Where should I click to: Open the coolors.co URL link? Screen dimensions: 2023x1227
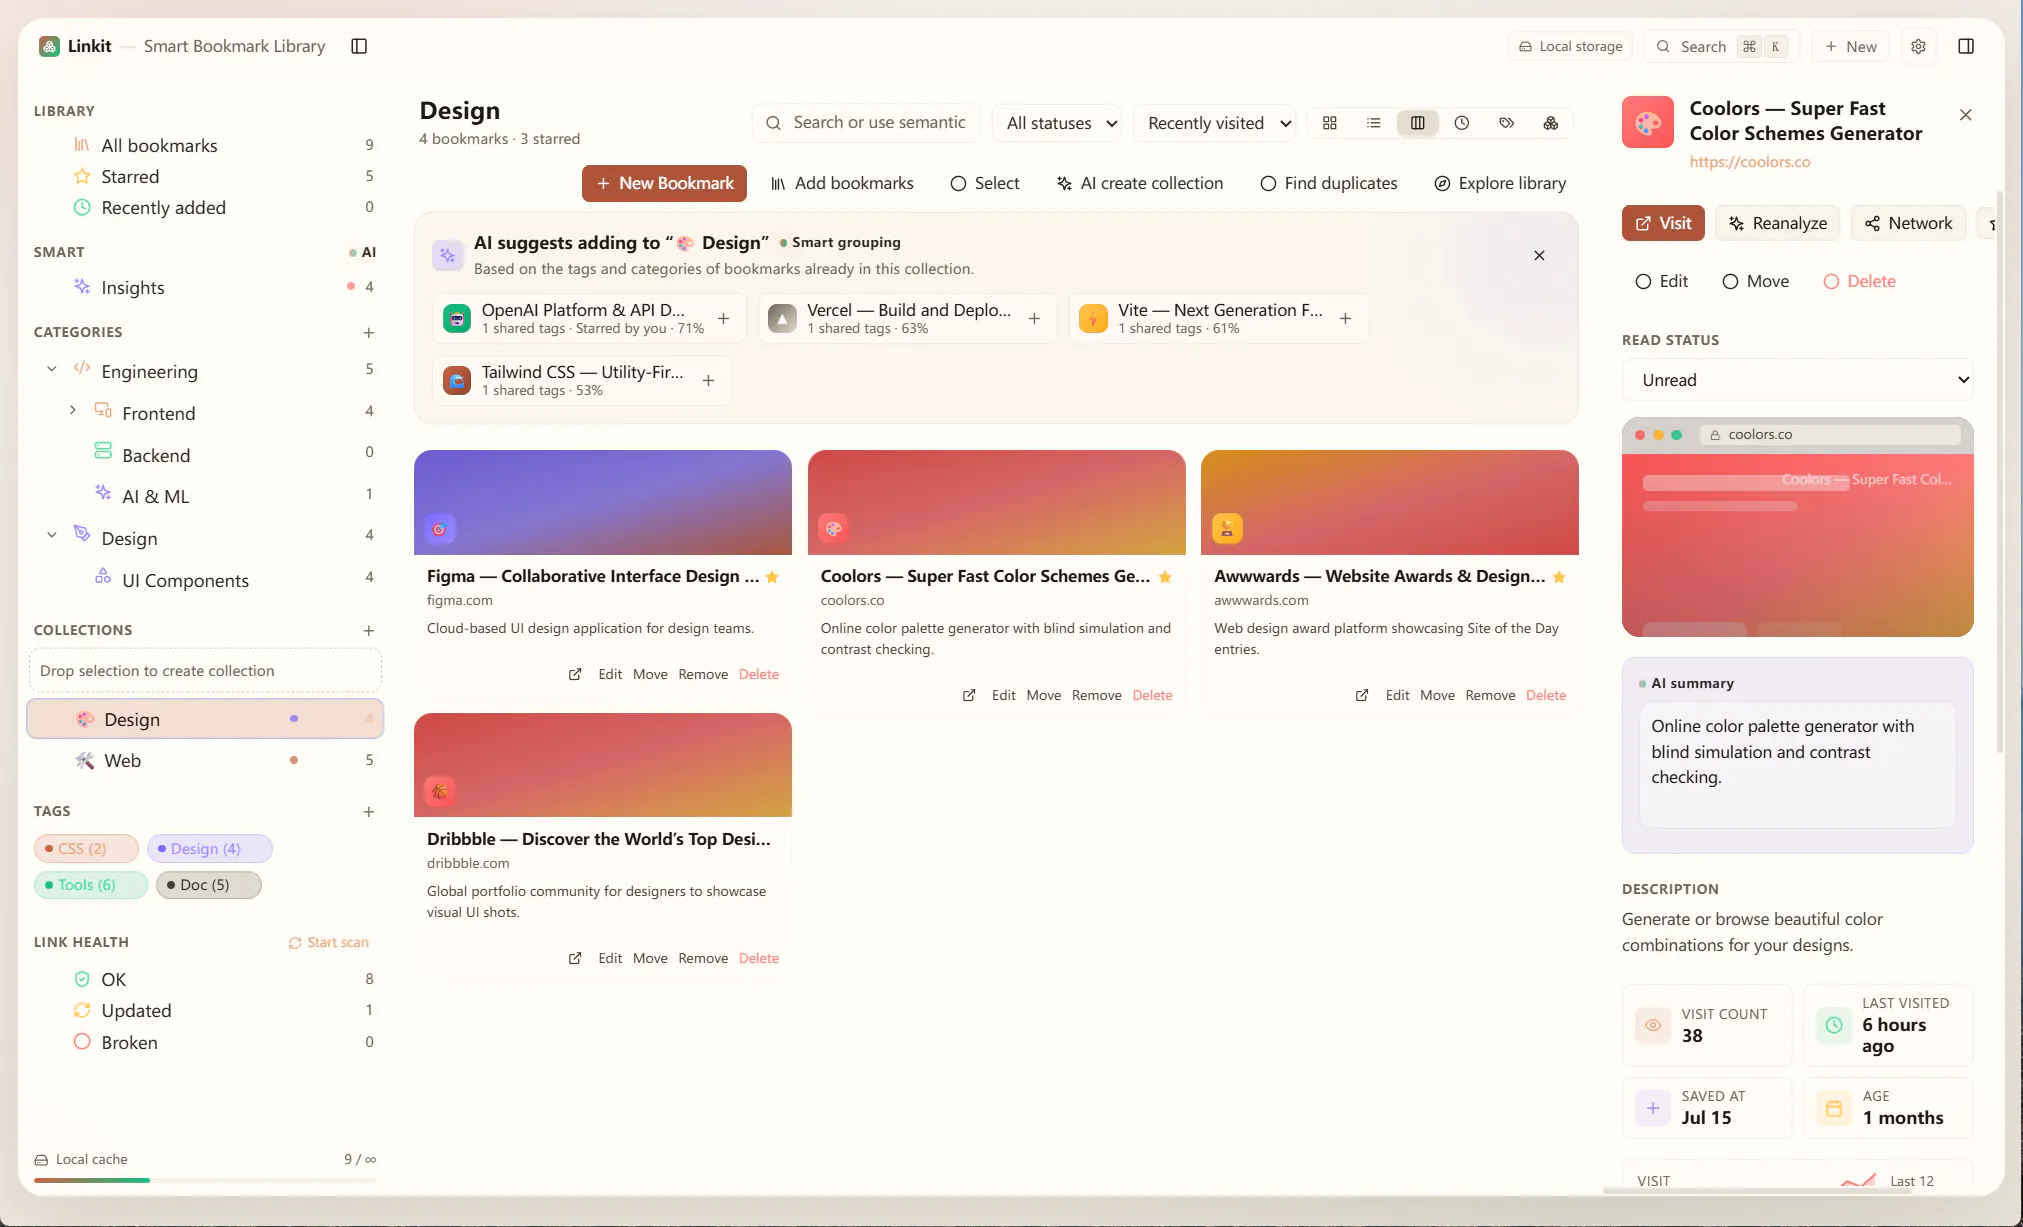[x=1750, y=161]
